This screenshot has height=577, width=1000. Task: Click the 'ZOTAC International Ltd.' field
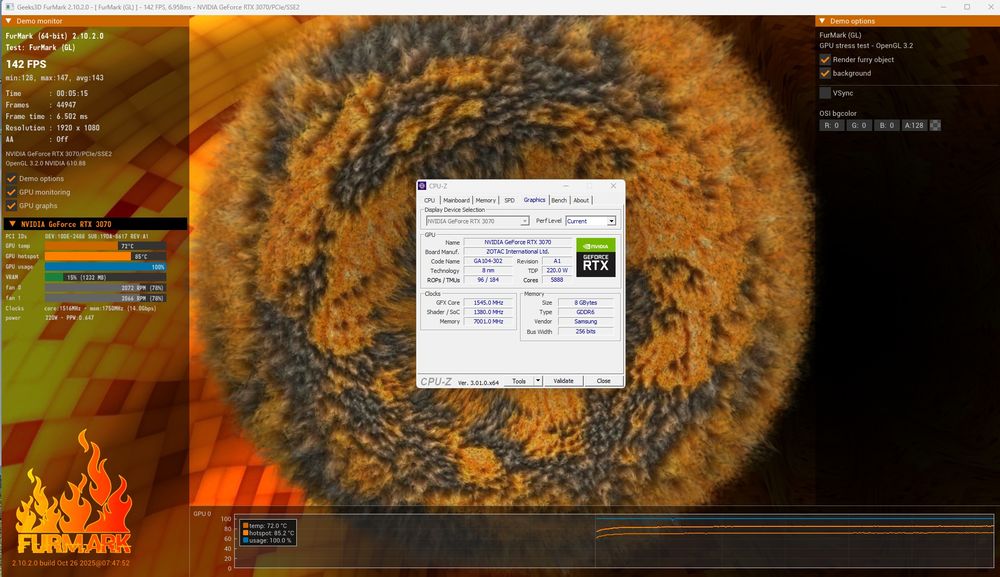coord(517,252)
